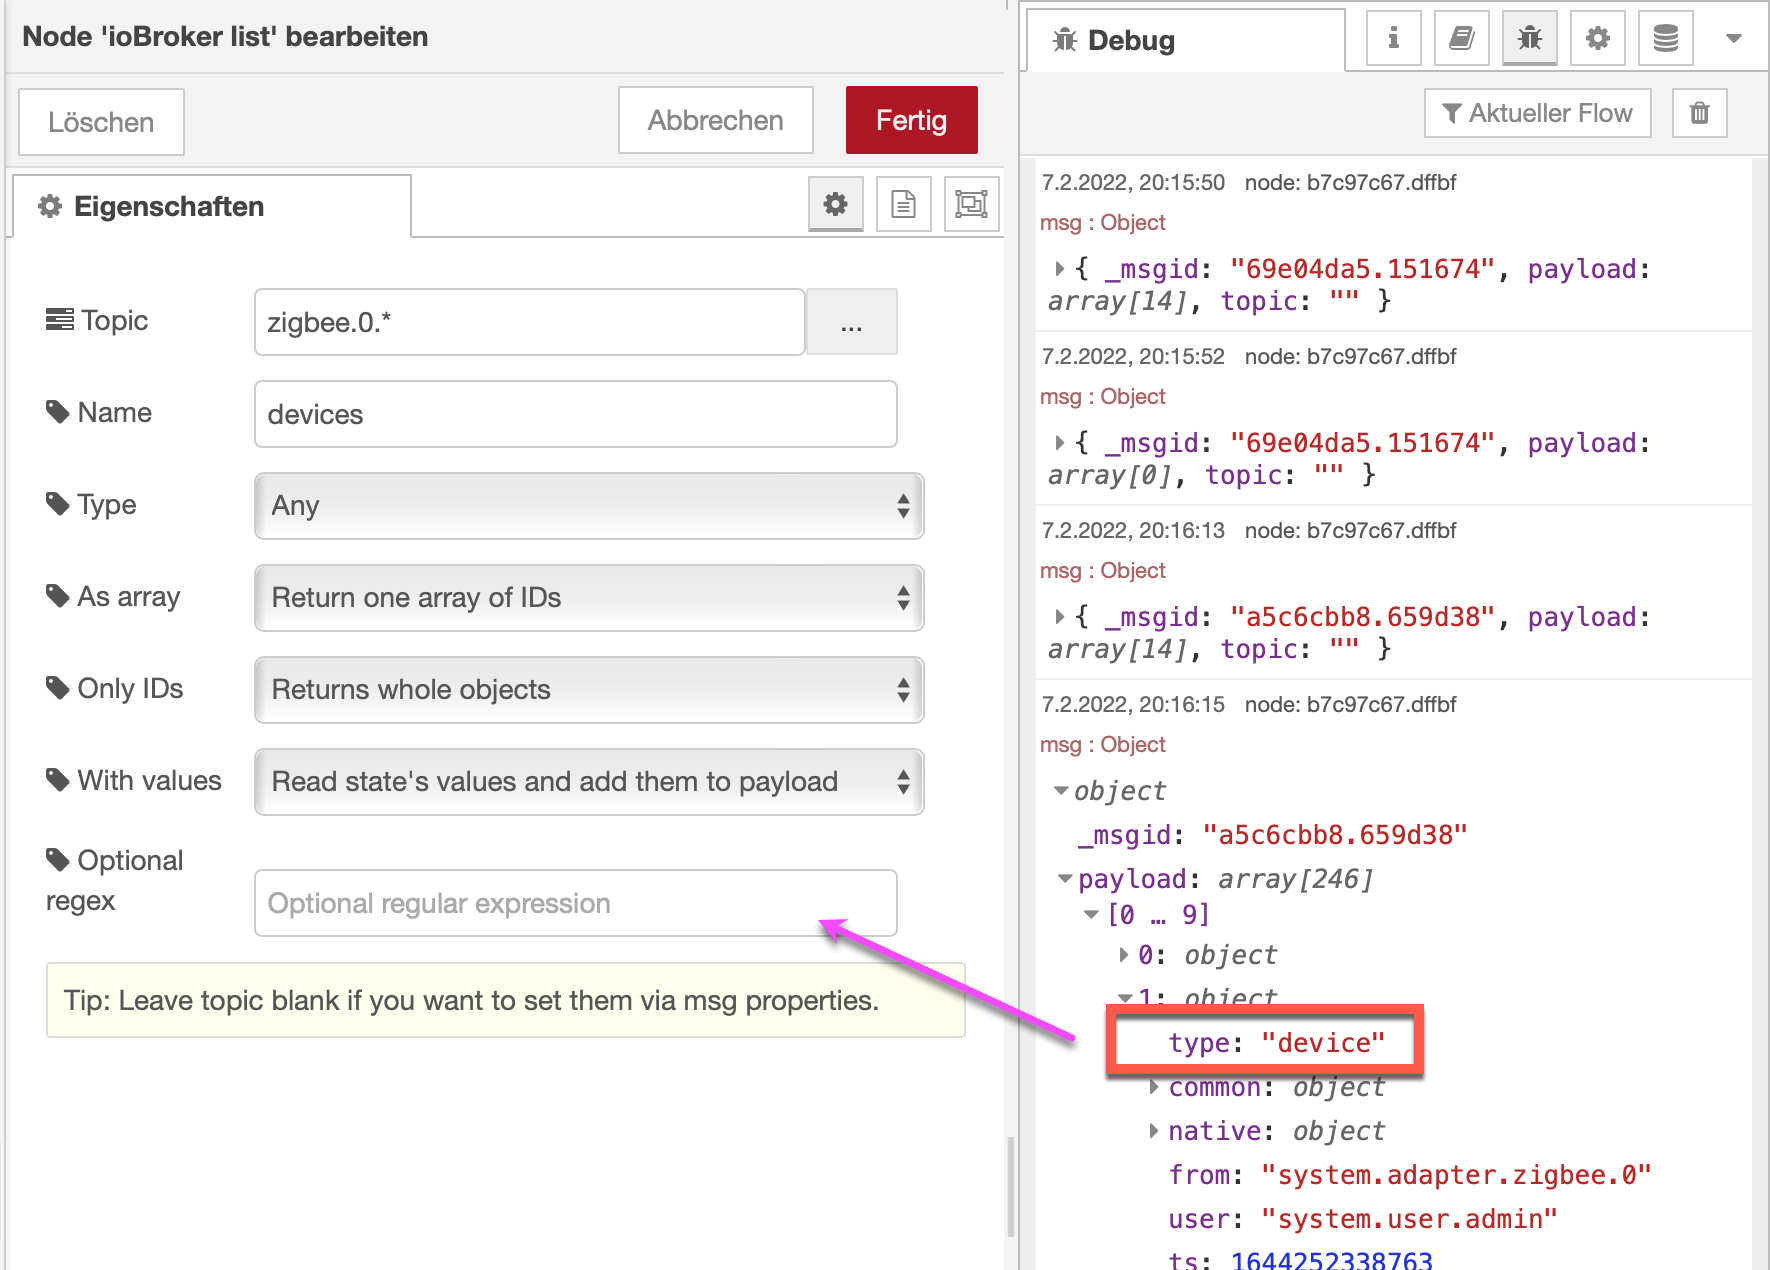Click node properties gear icon

click(x=835, y=204)
